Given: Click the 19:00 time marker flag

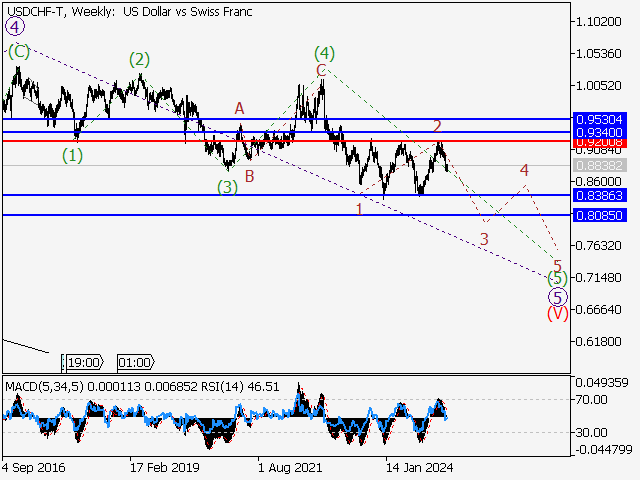Looking at the screenshot, I should pyautogui.click(x=82, y=362).
